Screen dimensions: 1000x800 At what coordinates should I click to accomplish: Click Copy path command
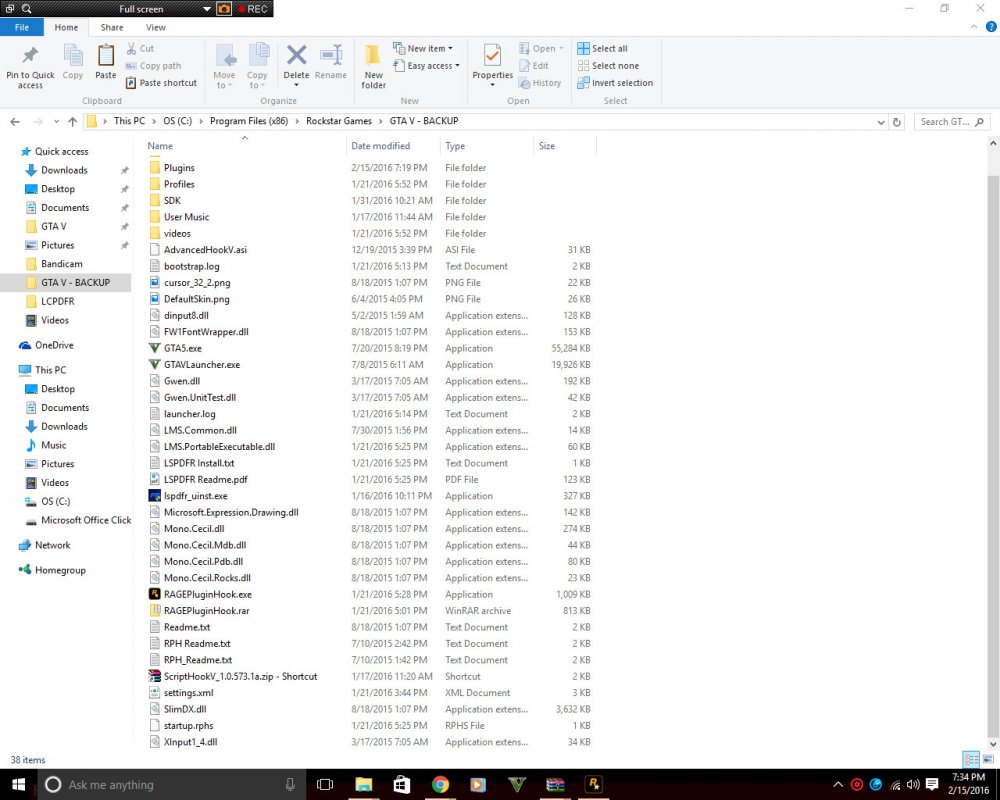(154, 66)
